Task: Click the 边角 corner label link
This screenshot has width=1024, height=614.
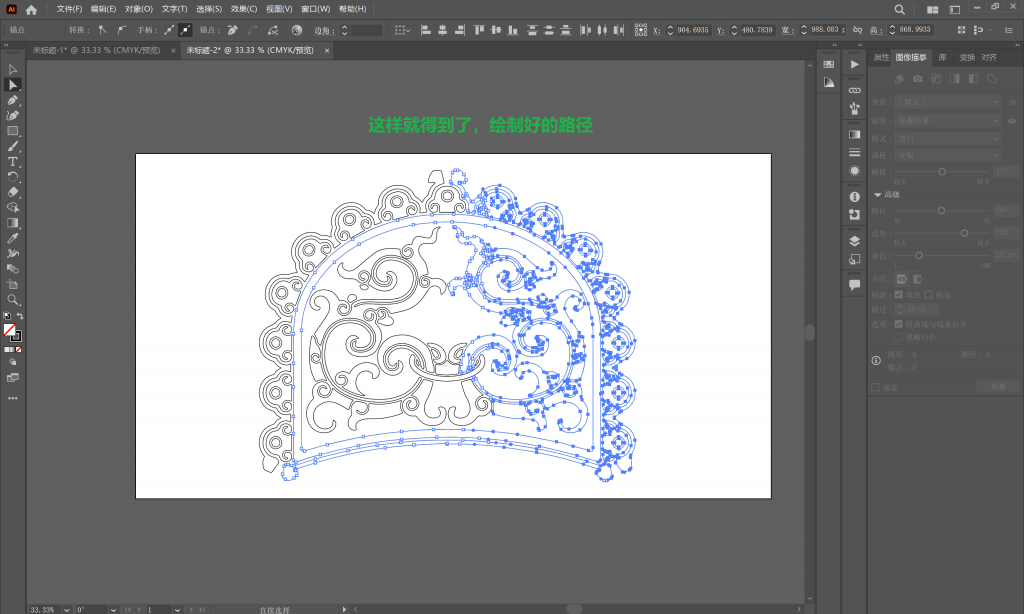Action: tap(324, 30)
